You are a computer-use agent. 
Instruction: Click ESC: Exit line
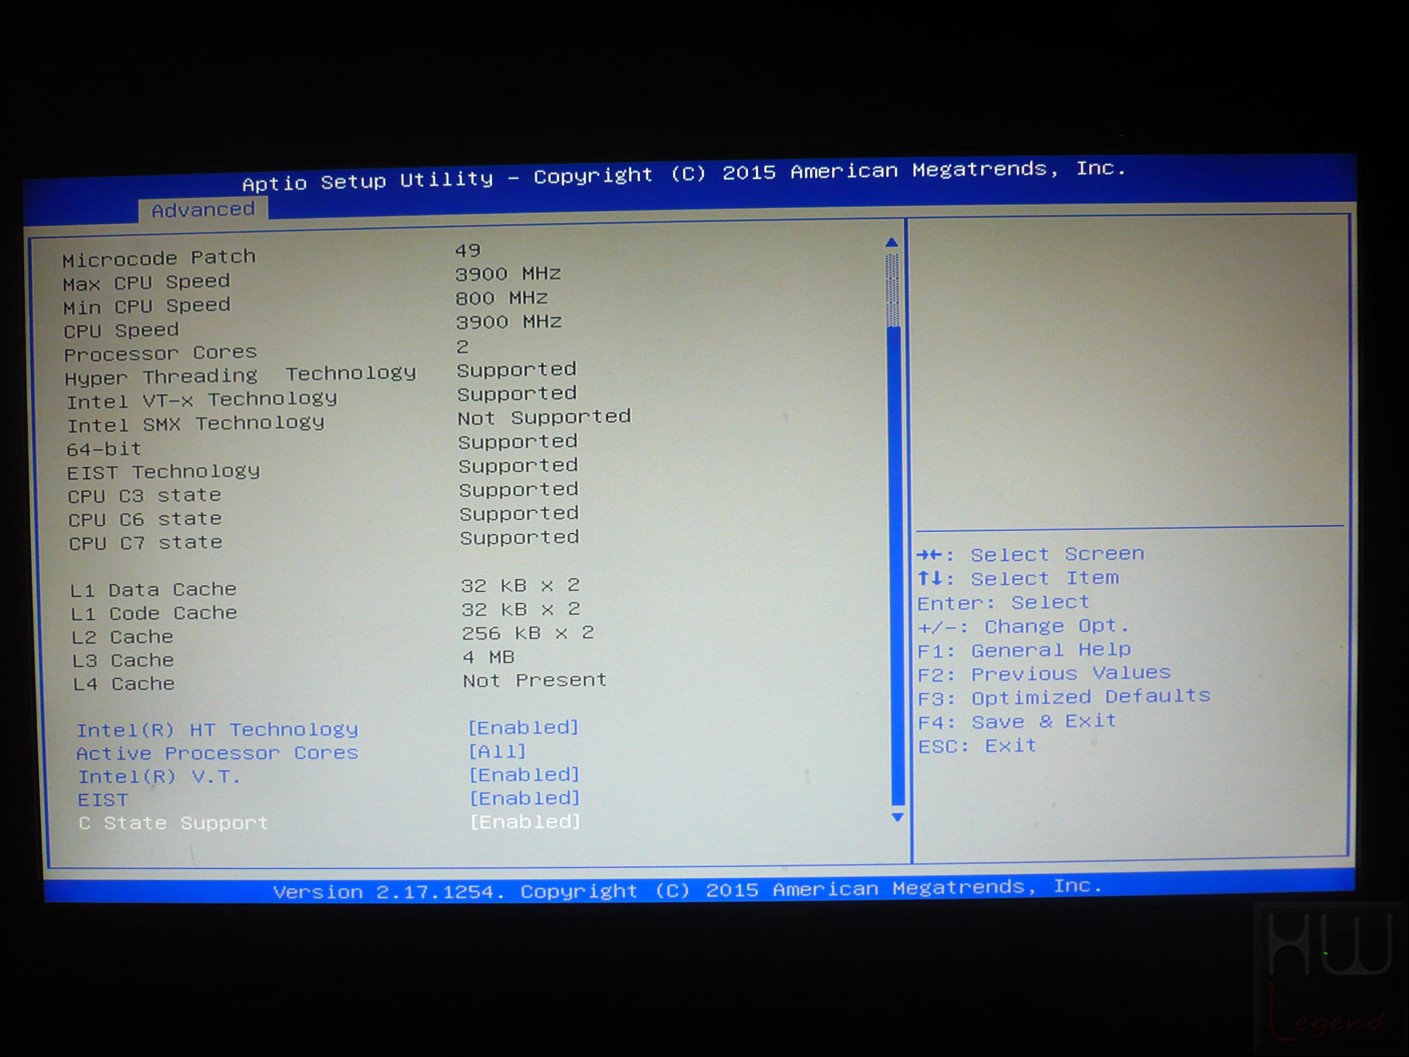pyautogui.click(x=978, y=746)
